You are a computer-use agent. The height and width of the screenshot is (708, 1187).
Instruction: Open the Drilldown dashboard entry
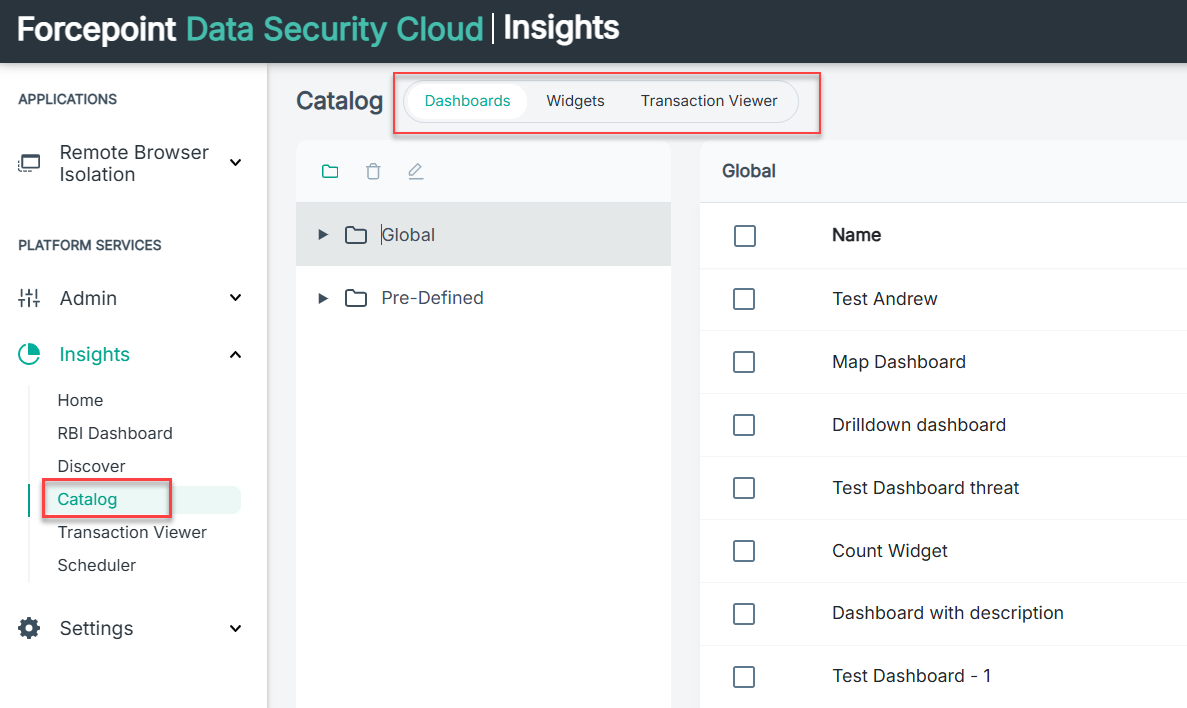(918, 425)
